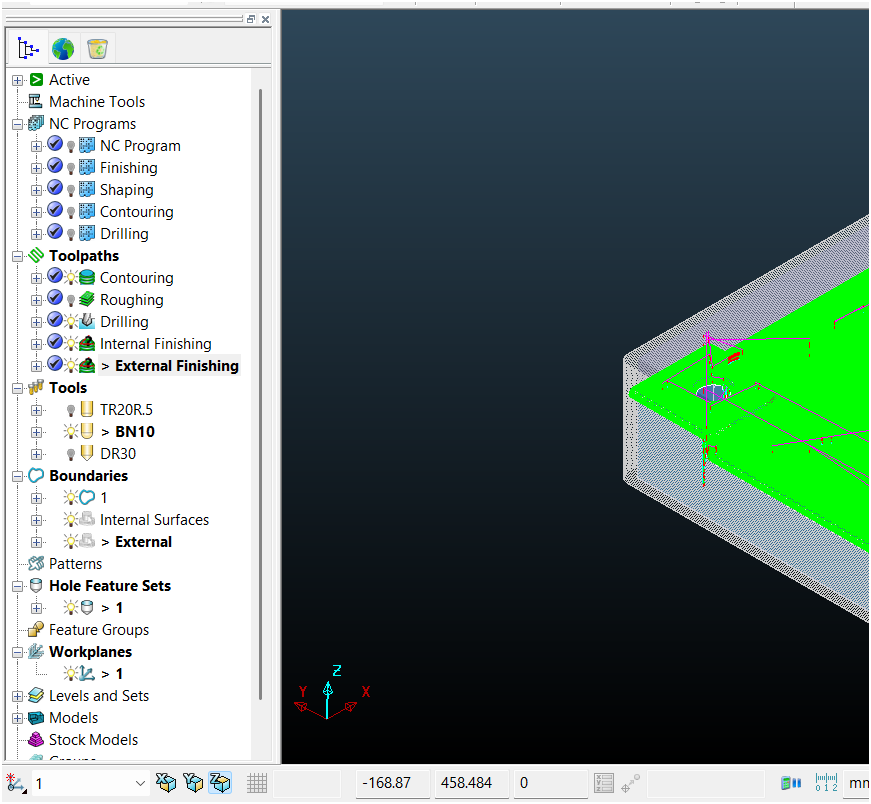This screenshot has width=871, height=804.
Task: Open the Explorer tree tab icon
Action: point(27,48)
